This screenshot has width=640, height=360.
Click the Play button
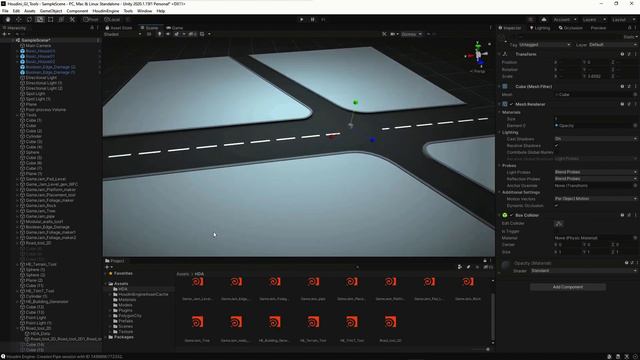tap(302, 19)
